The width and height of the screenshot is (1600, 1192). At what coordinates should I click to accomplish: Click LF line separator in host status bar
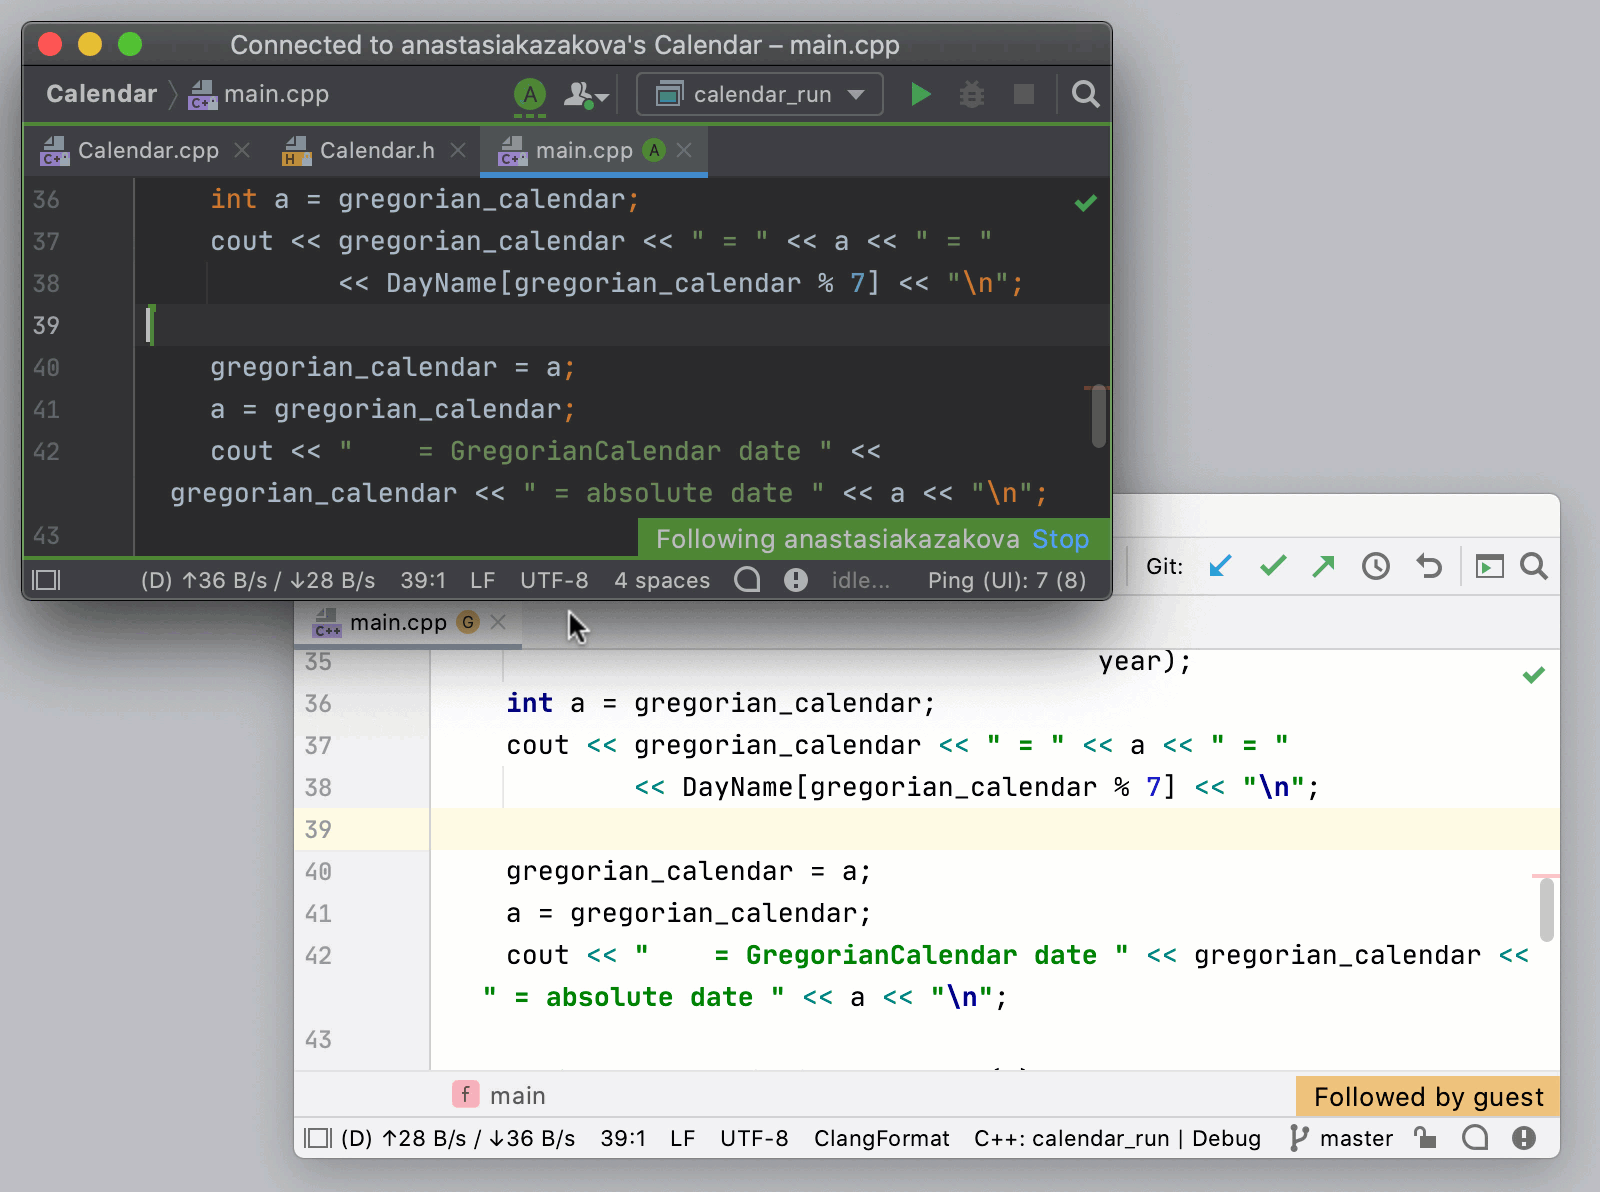tap(683, 1138)
